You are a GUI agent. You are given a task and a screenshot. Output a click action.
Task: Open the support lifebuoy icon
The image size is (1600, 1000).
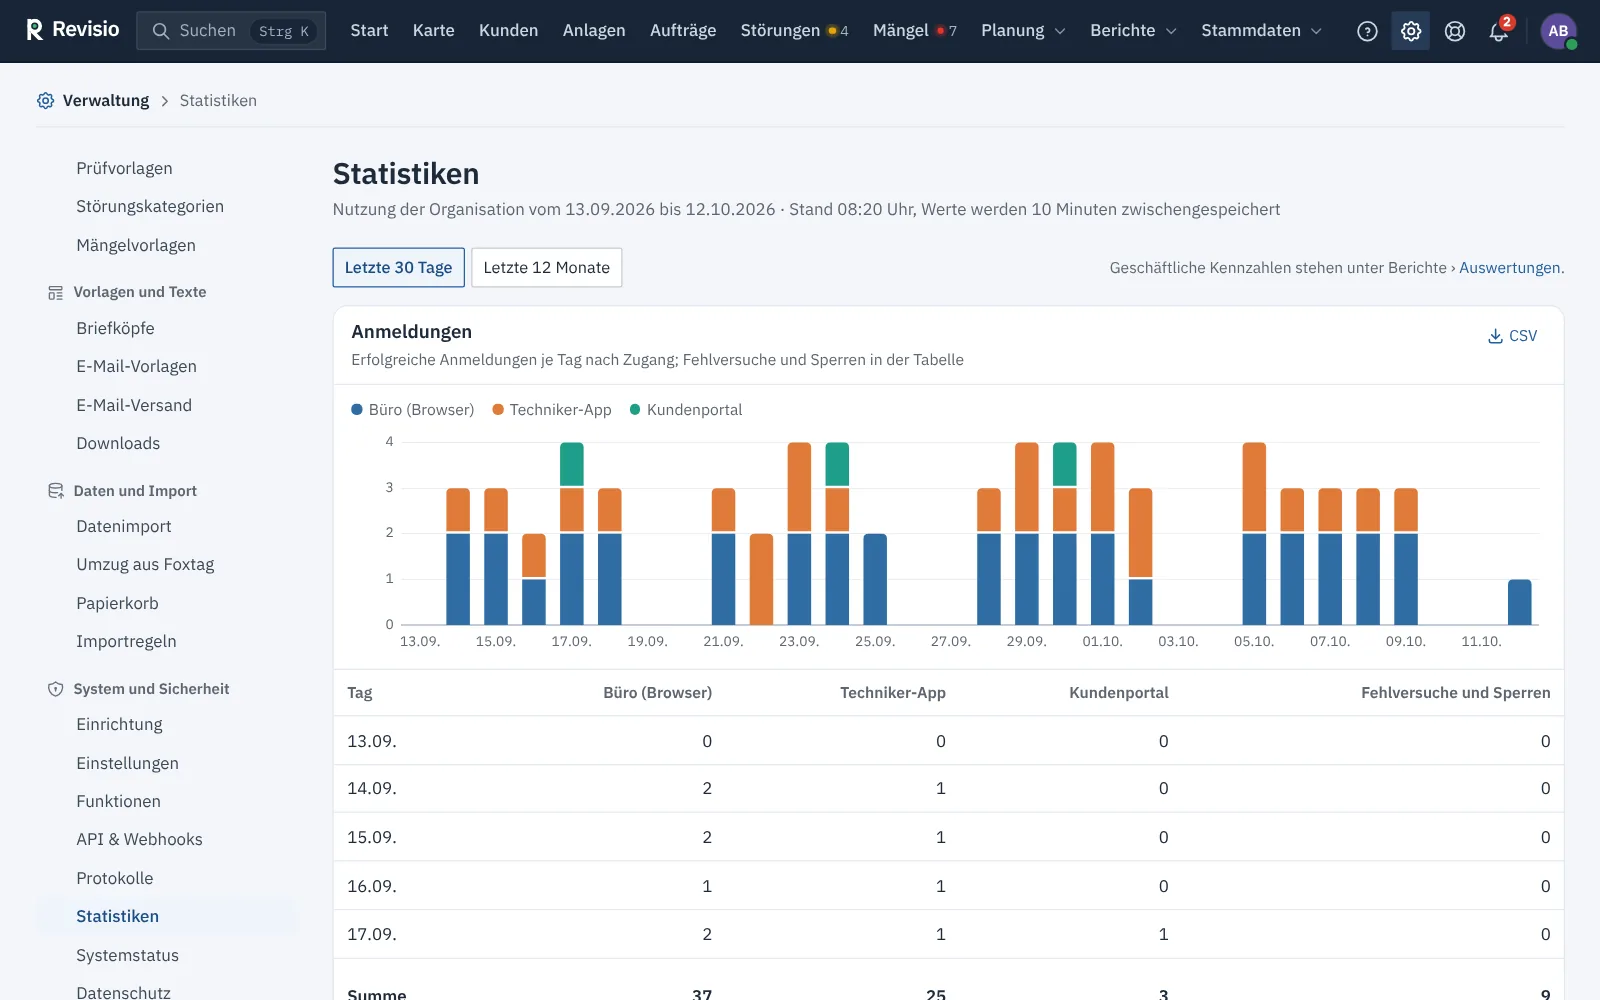pos(1455,31)
